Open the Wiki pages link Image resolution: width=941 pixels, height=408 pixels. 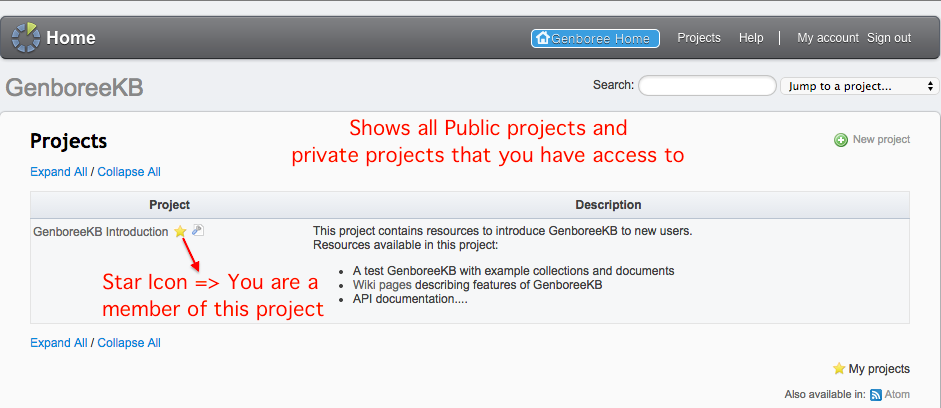click(x=382, y=285)
